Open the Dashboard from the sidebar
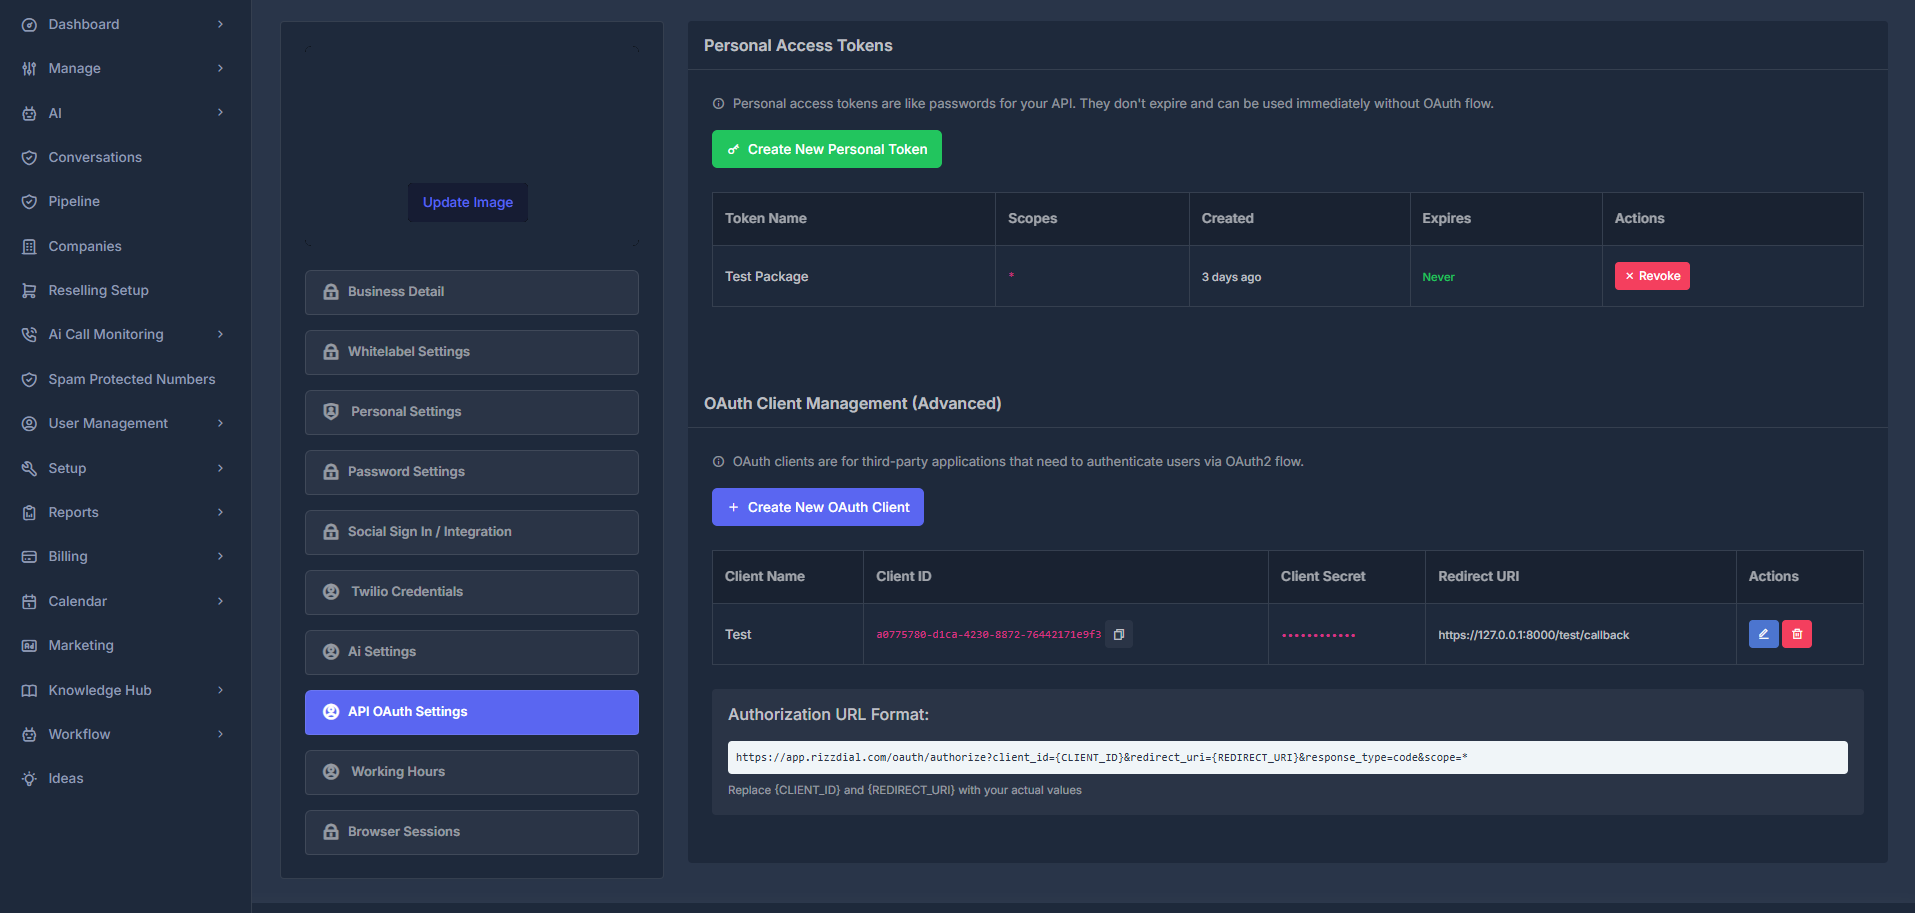The width and height of the screenshot is (1915, 913). pos(83,24)
